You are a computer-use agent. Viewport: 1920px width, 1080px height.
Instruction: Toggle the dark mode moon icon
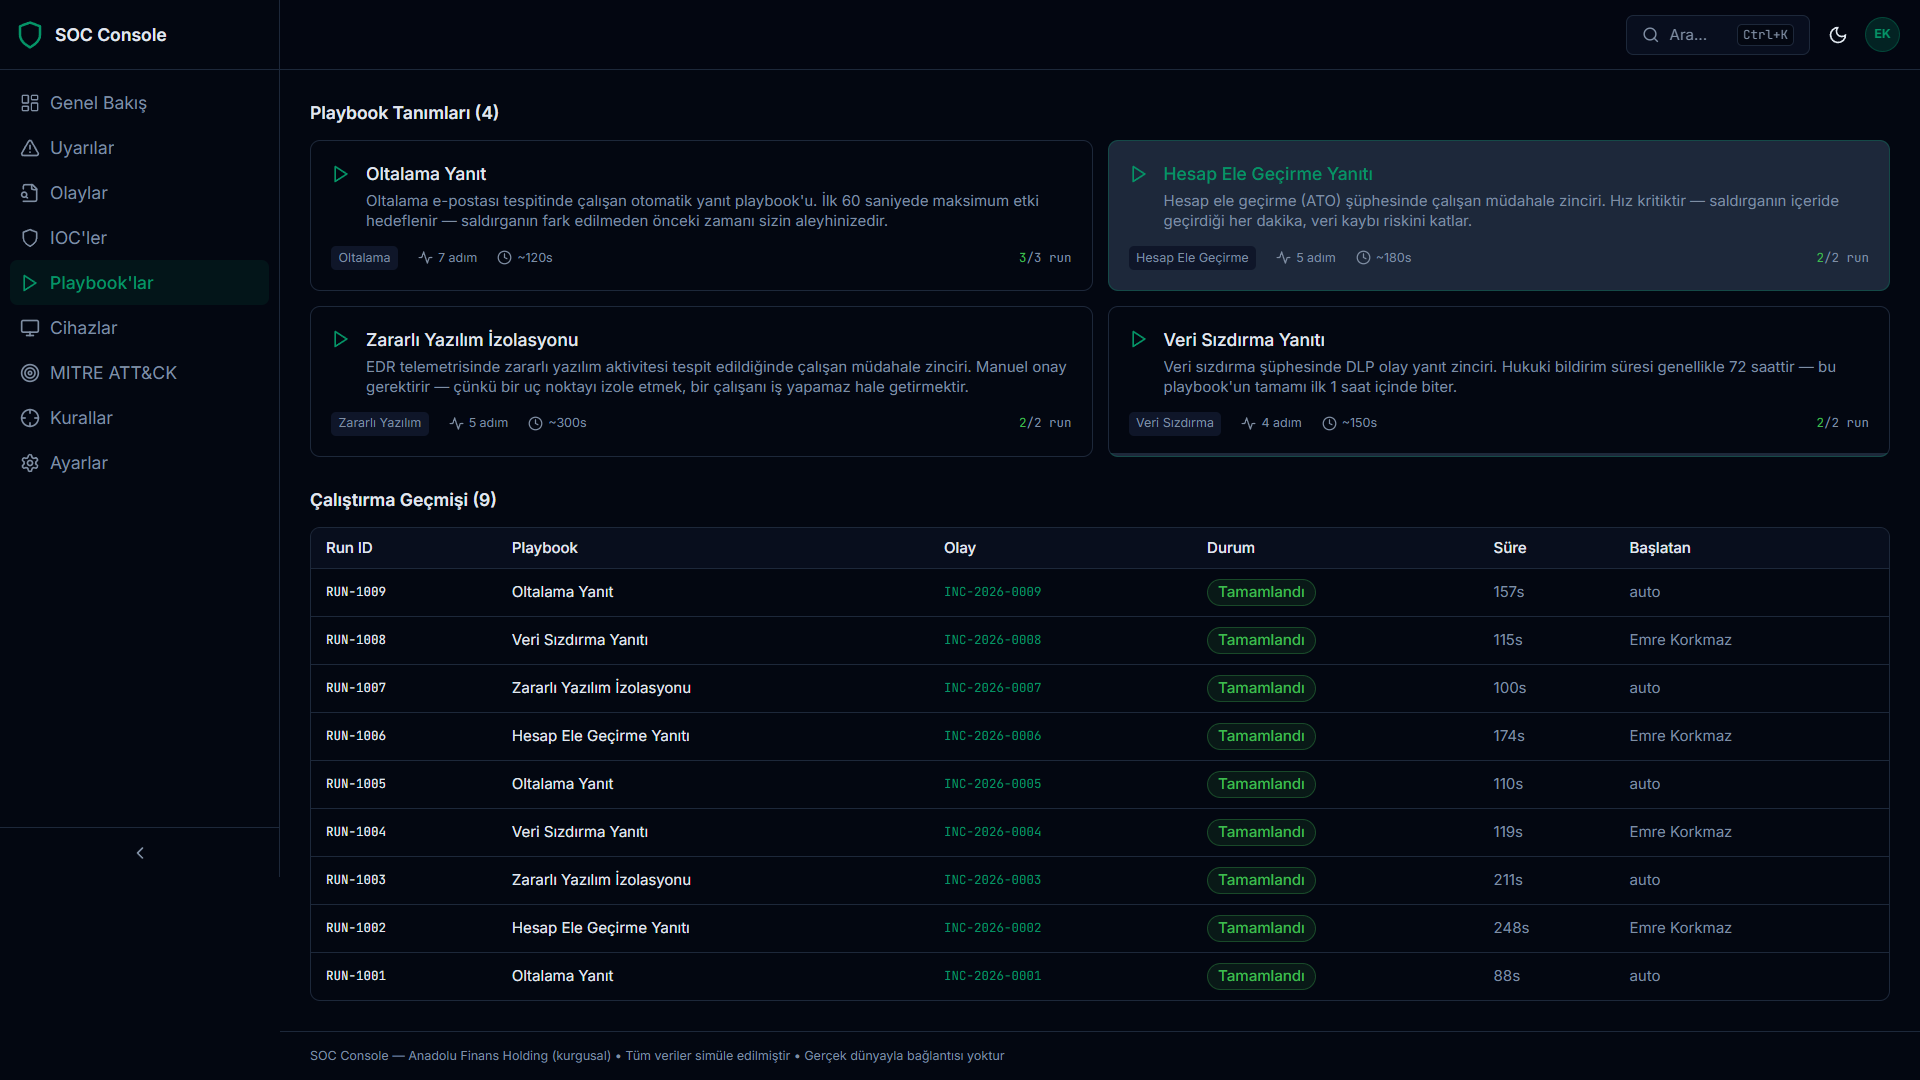1838,35
